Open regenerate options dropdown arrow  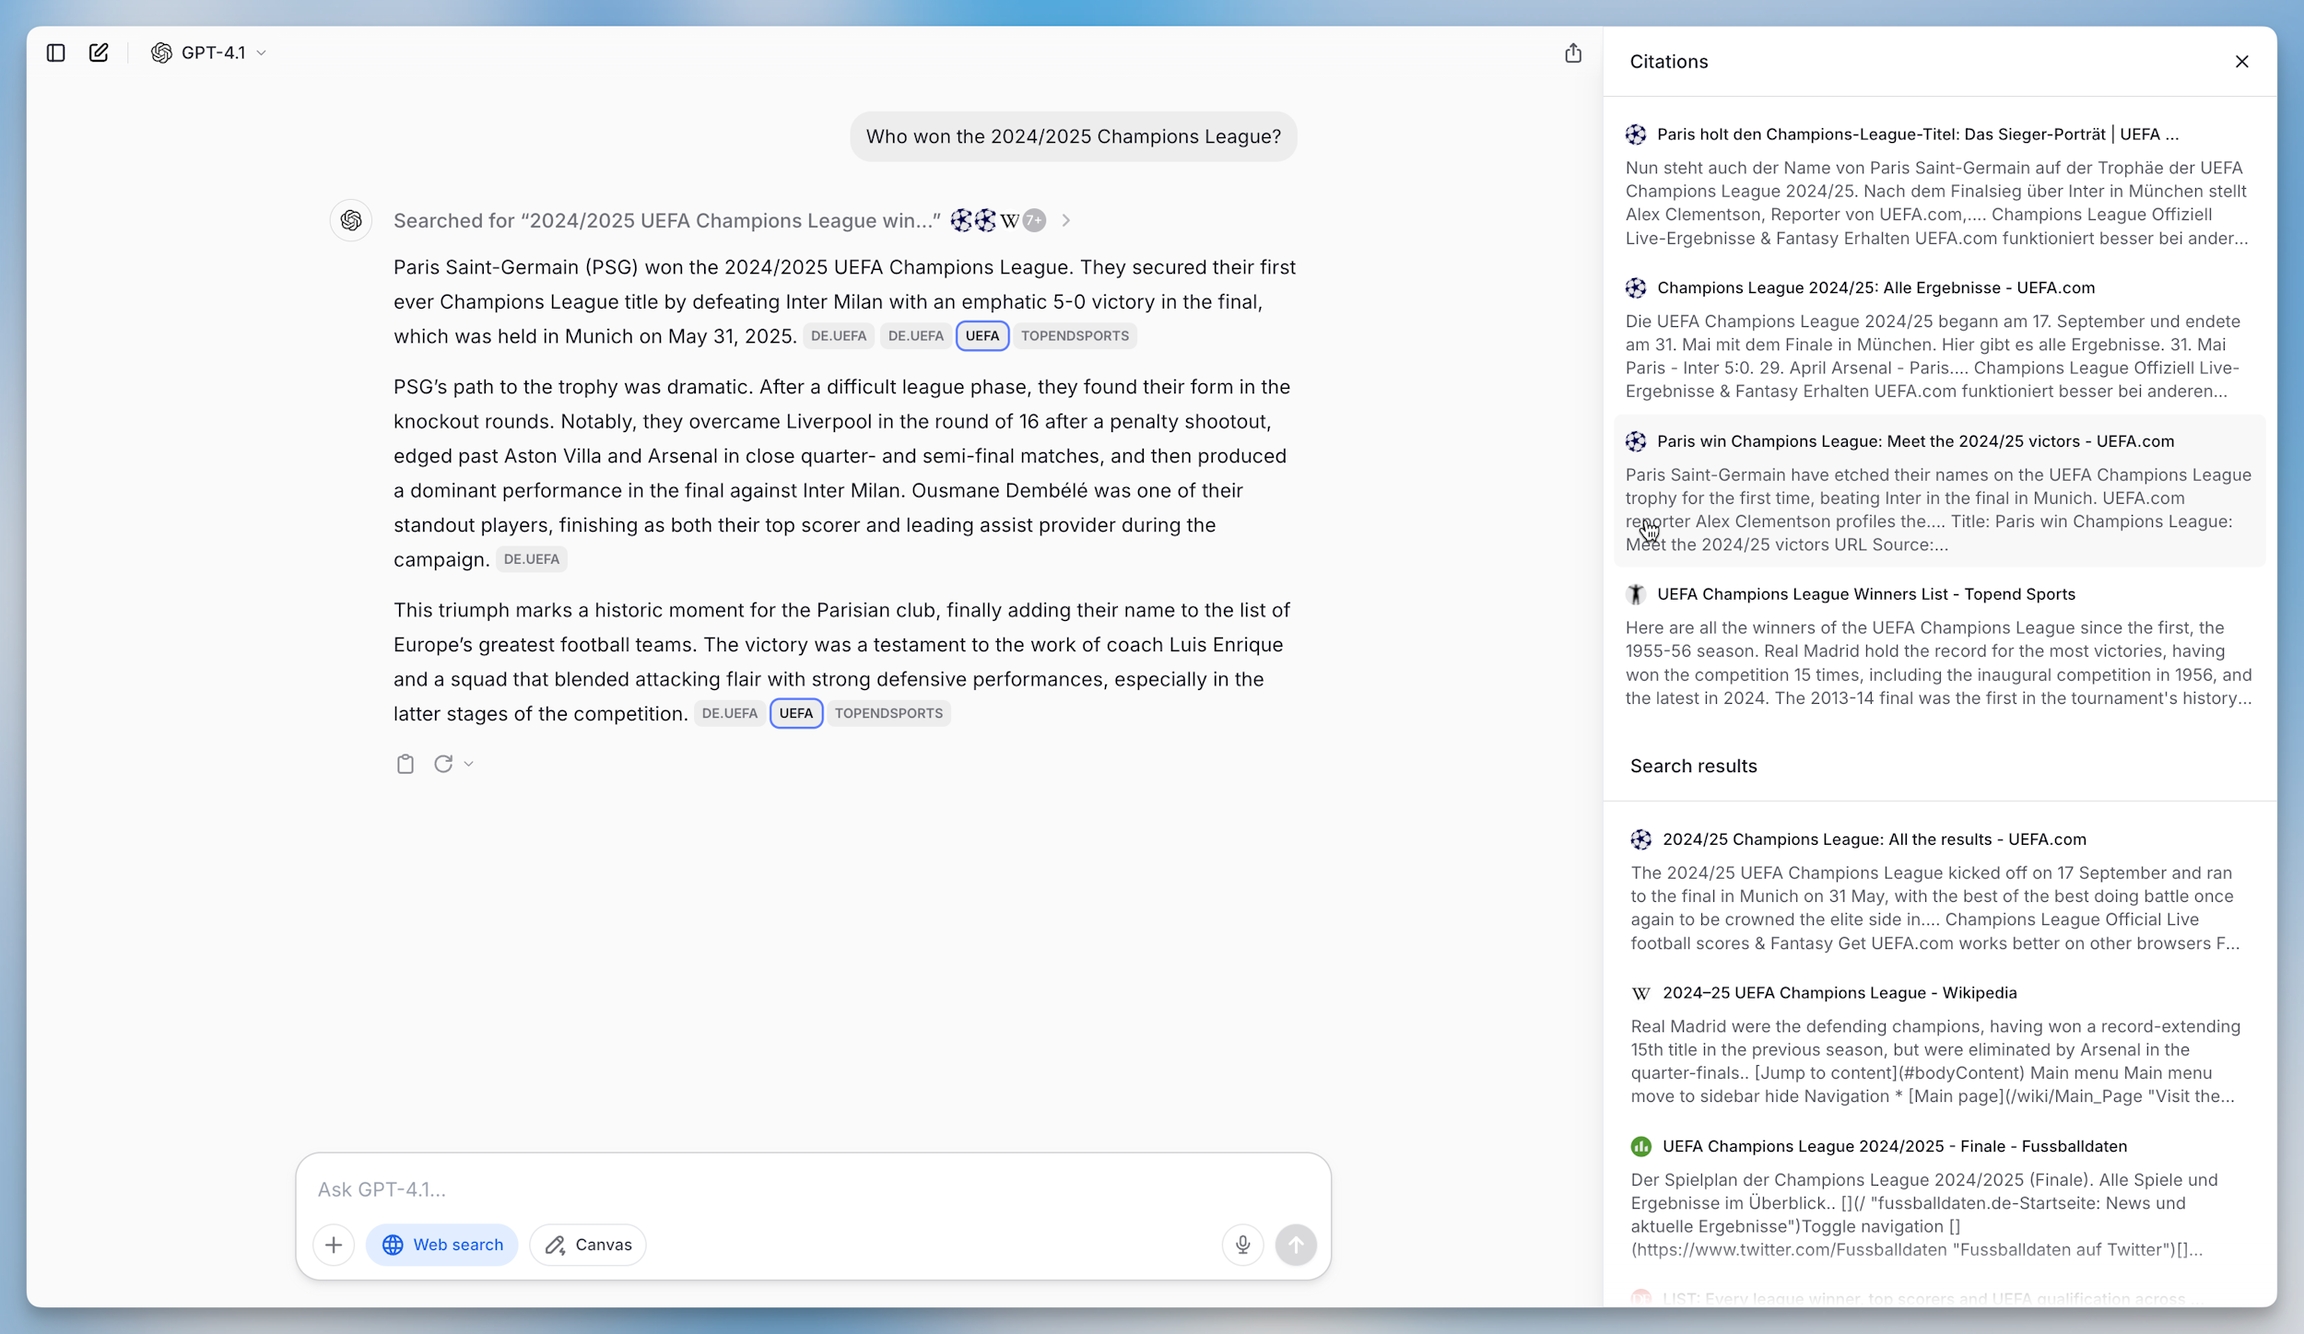coord(469,764)
